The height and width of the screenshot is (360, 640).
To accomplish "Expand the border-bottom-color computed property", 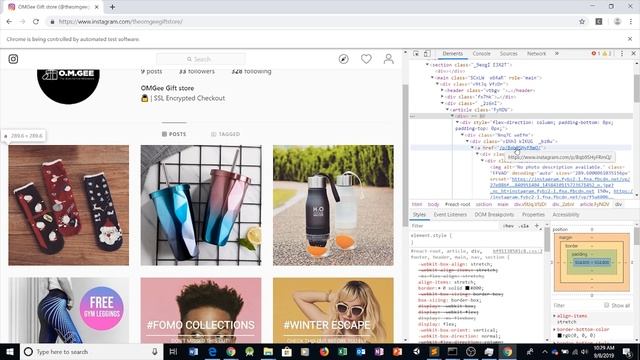I will pos(555,329).
